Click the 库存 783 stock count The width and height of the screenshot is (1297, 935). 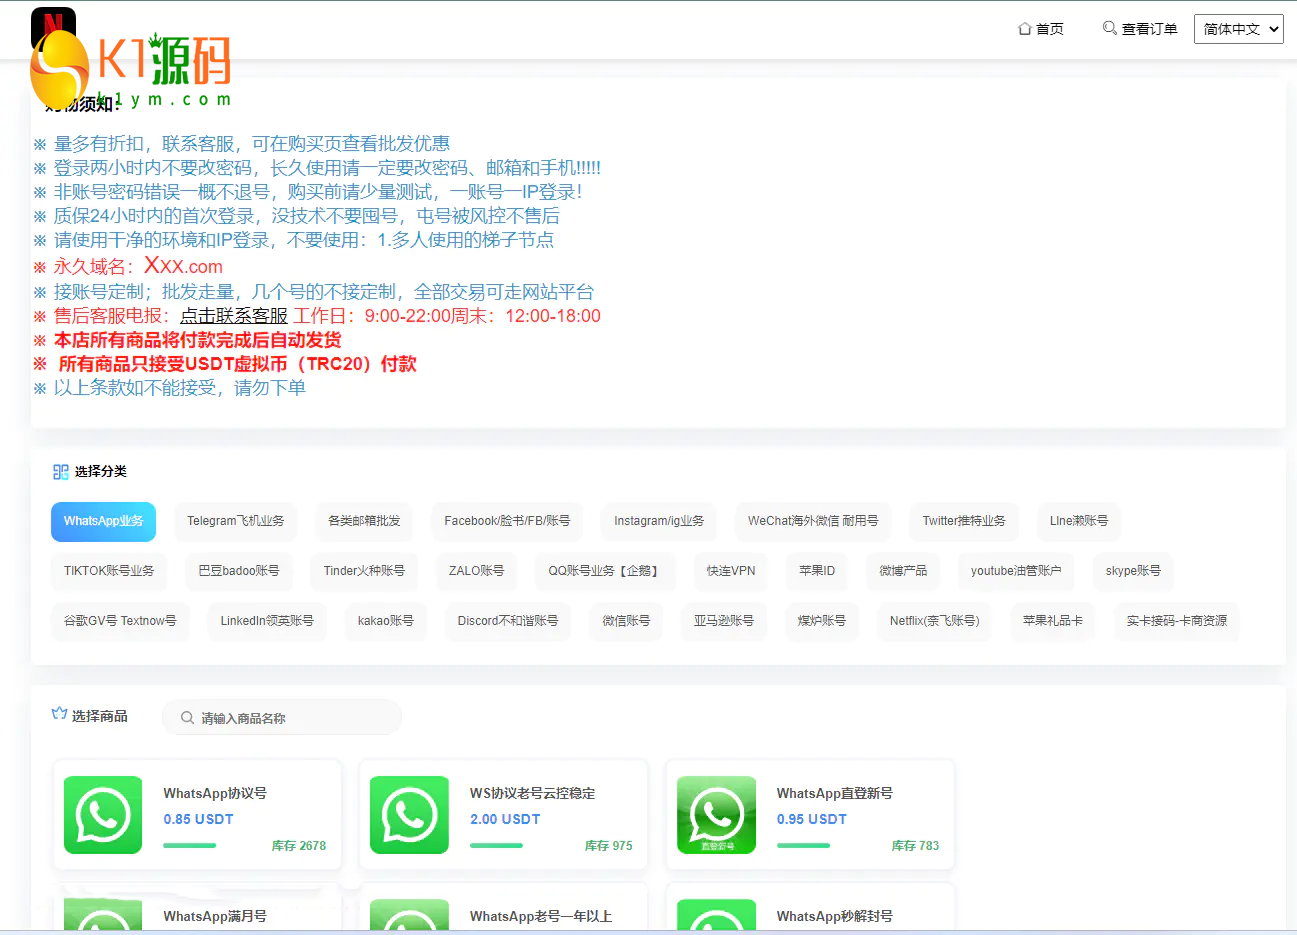[x=916, y=846]
